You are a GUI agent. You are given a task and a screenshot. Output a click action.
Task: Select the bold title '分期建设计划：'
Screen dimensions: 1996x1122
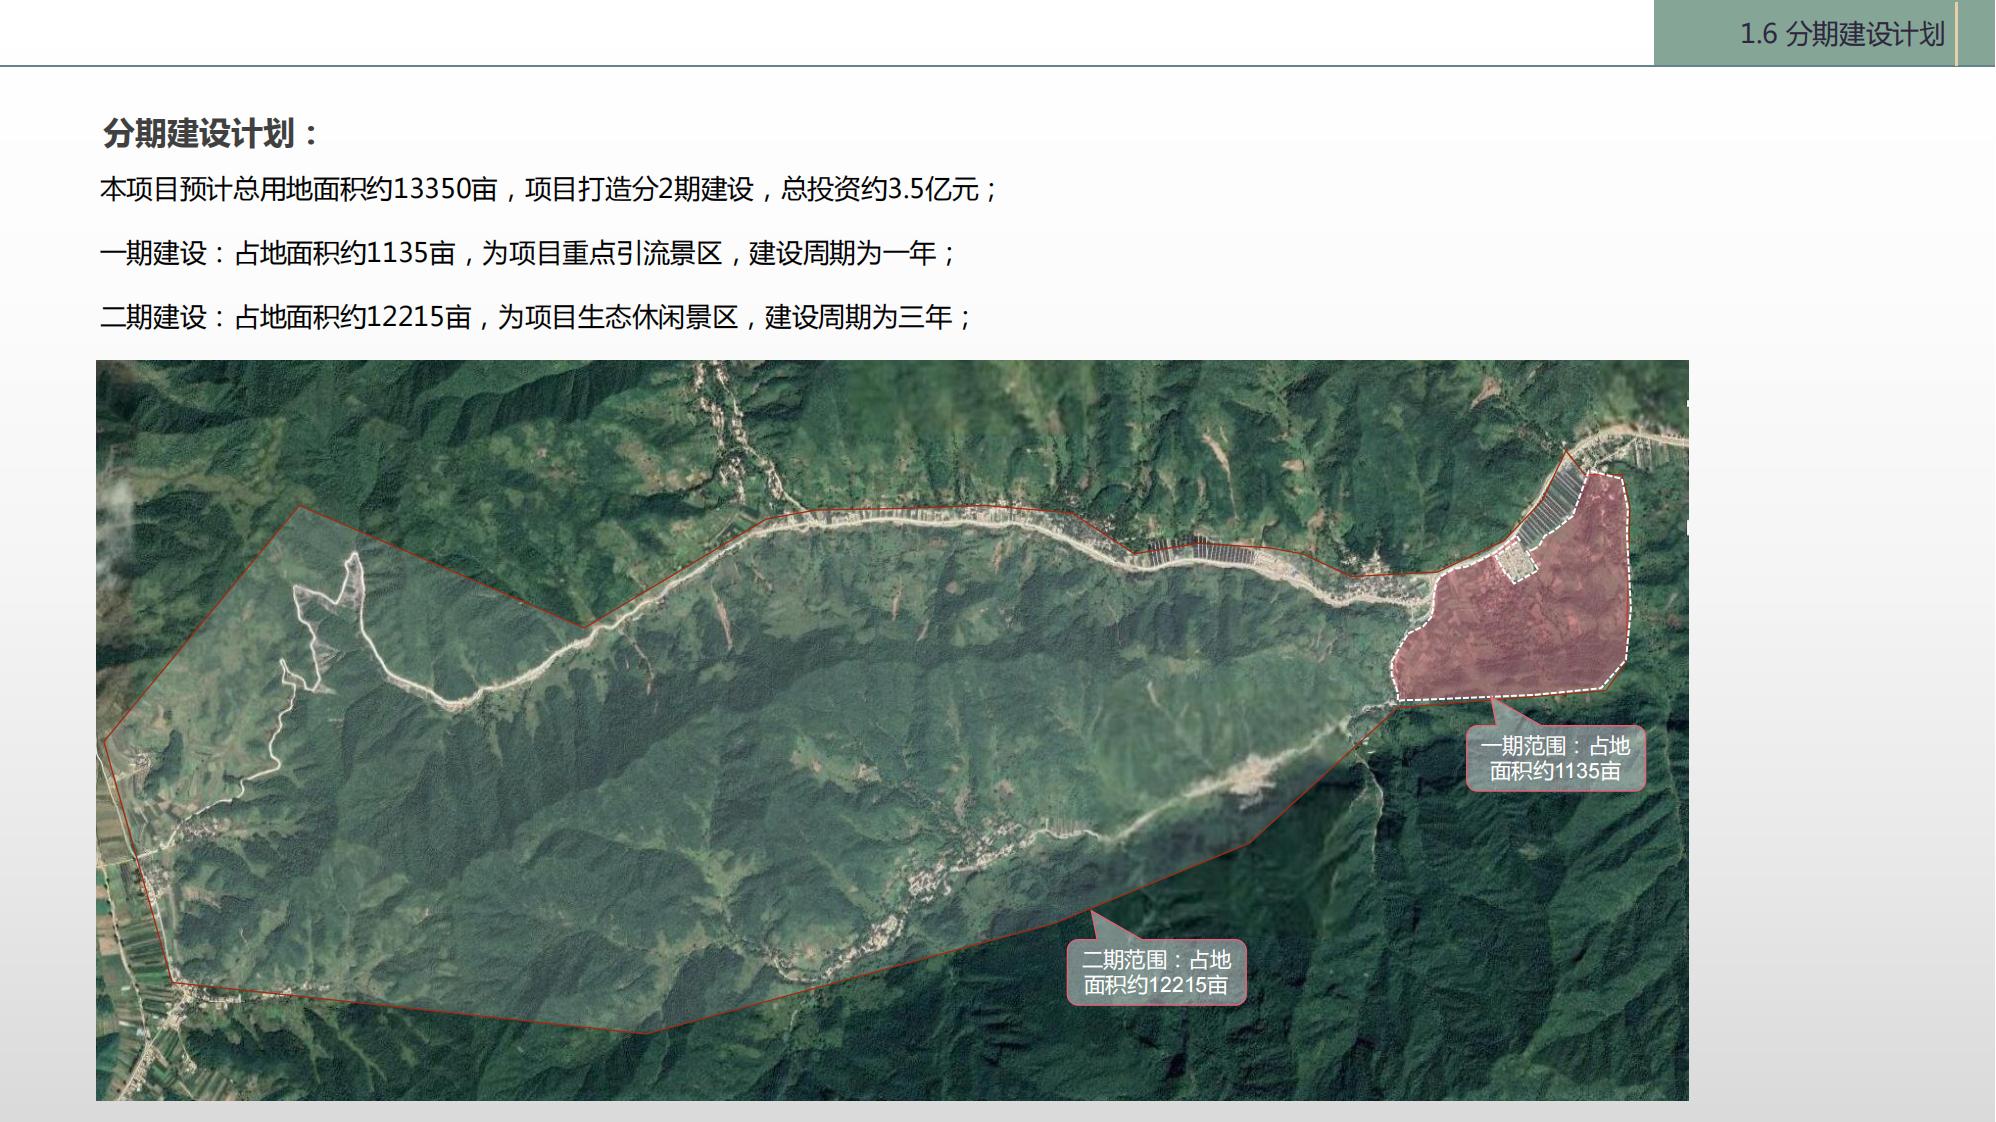tap(210, 133)
